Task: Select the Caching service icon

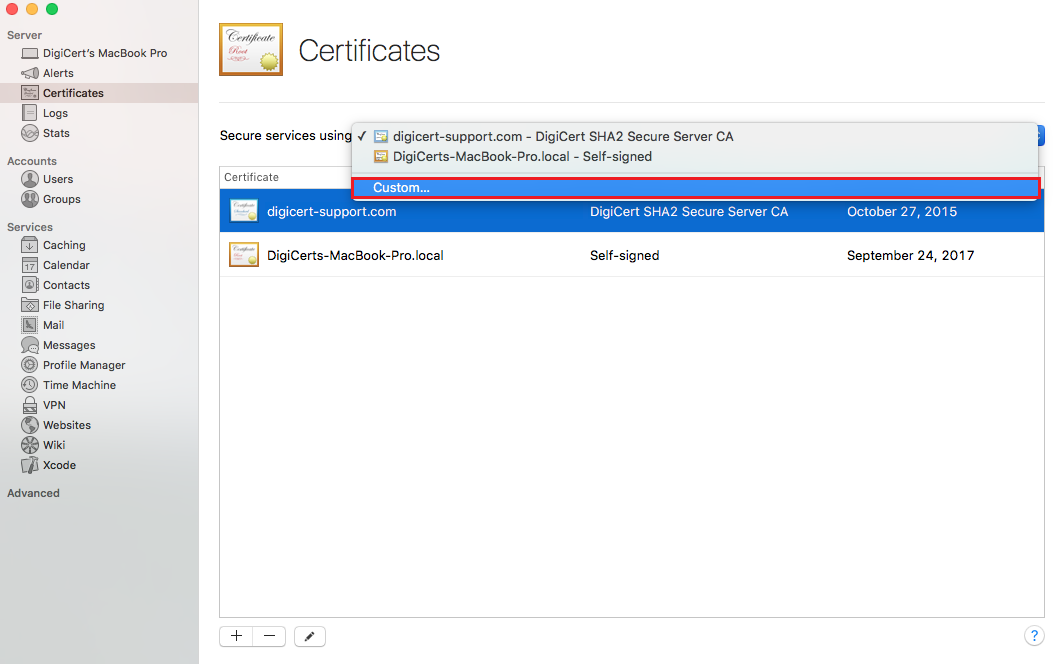Action: pos(30,245)
